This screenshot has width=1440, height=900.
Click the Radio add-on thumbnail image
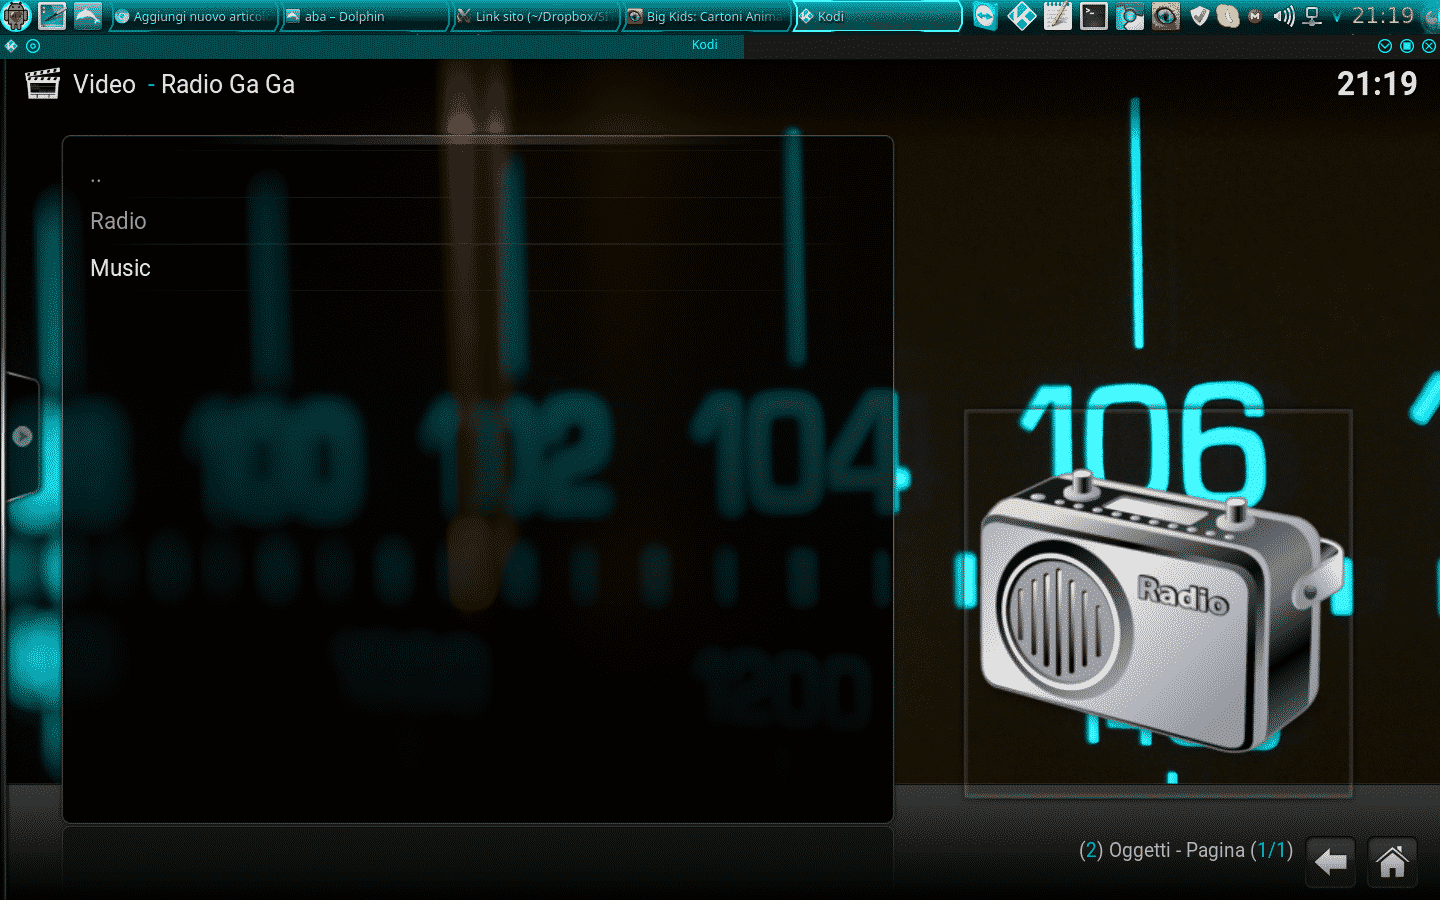click(1158, 603)
